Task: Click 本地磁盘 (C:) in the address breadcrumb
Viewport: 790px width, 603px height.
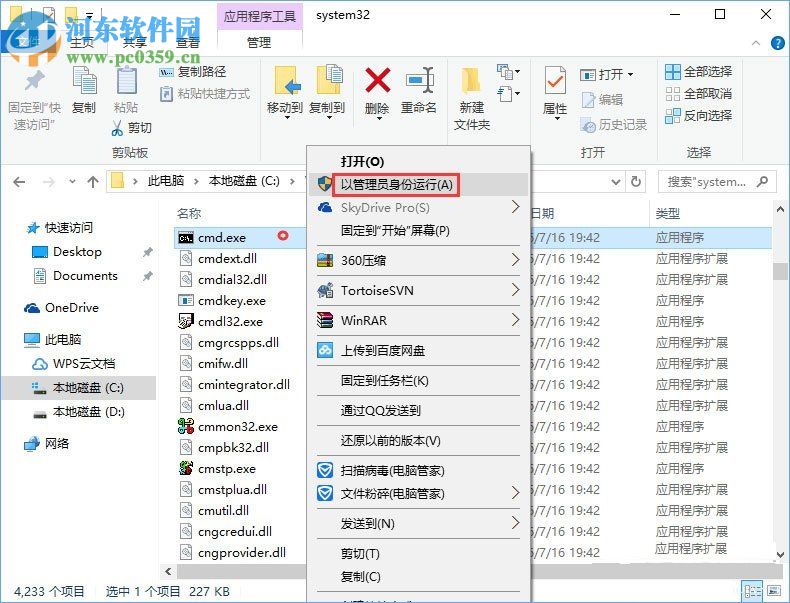Action: coord(244,181)
